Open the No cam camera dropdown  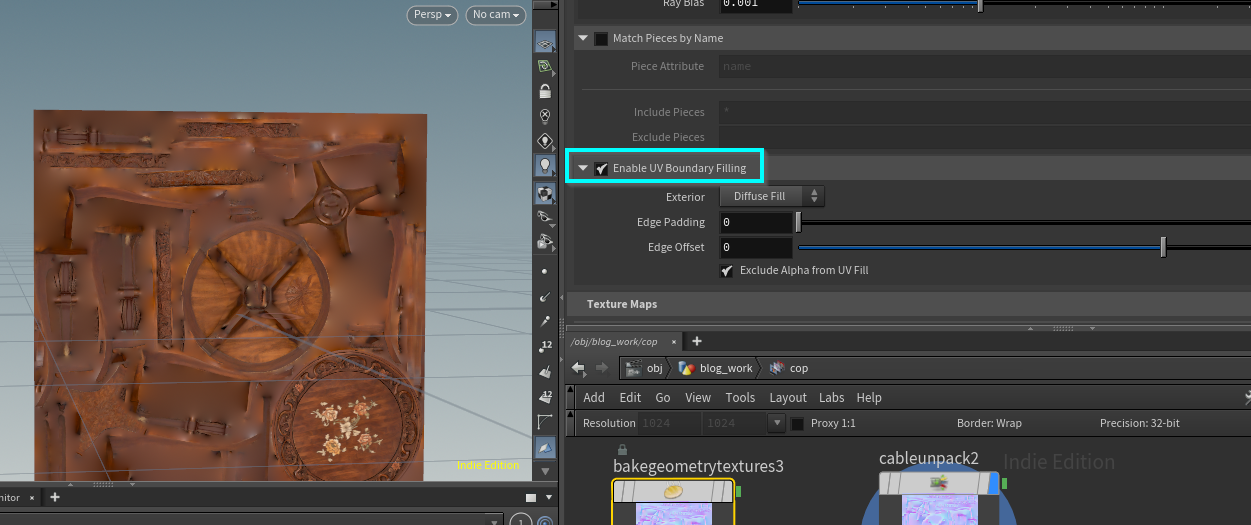495,15
